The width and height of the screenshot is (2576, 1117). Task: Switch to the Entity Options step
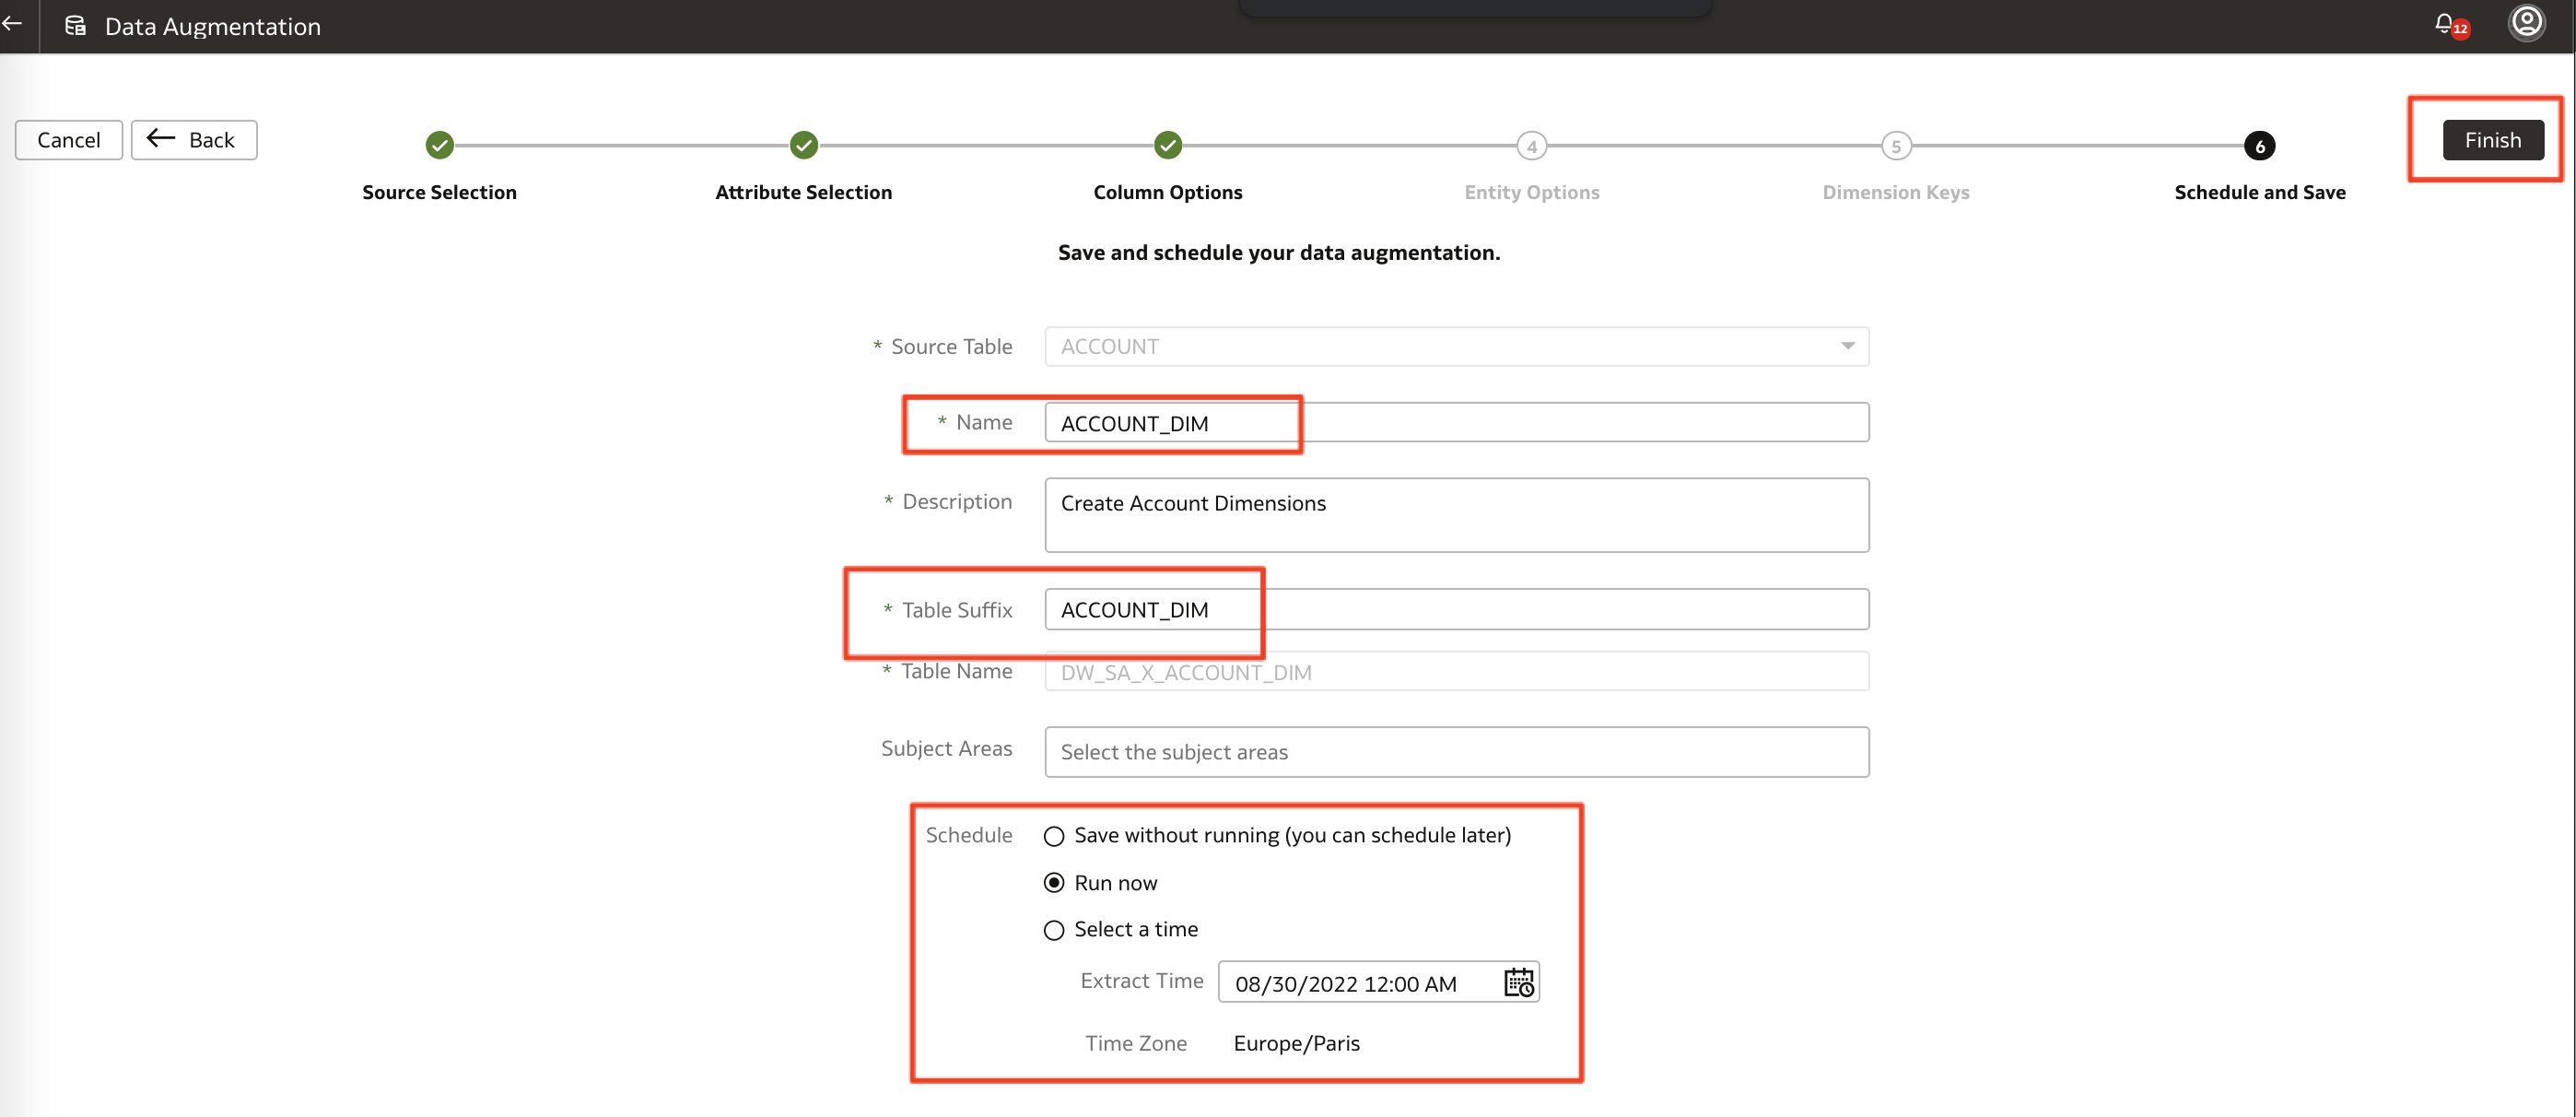[1531, 145]
